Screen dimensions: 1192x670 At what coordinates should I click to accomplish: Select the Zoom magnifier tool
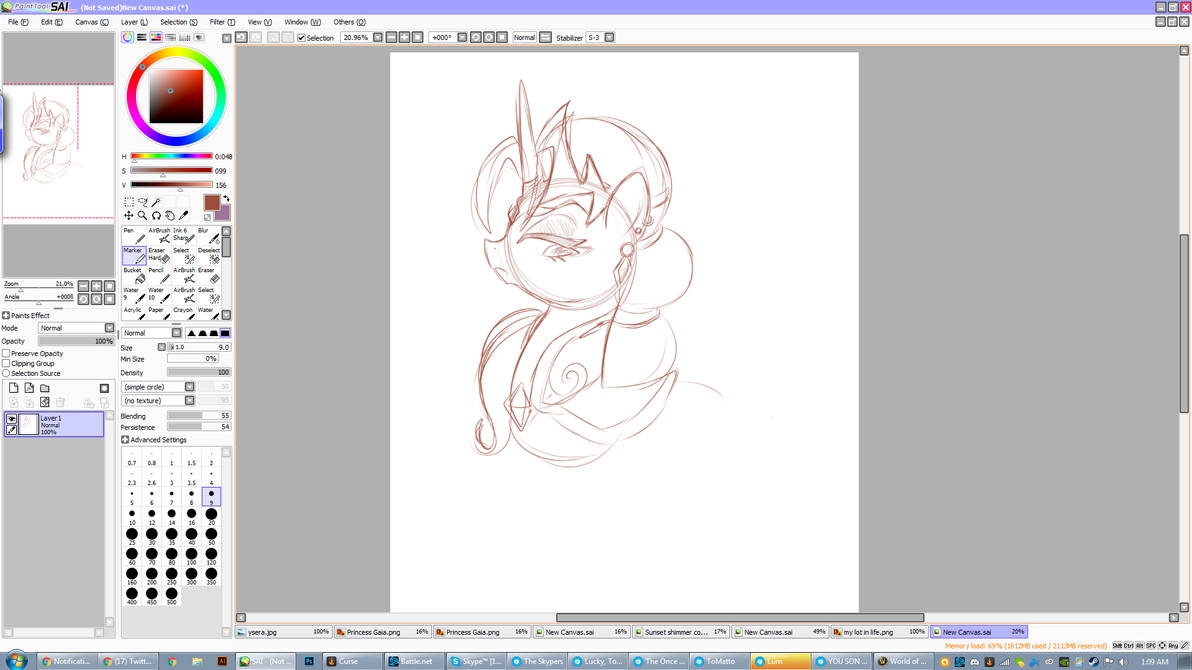click(x=142, y=216)
